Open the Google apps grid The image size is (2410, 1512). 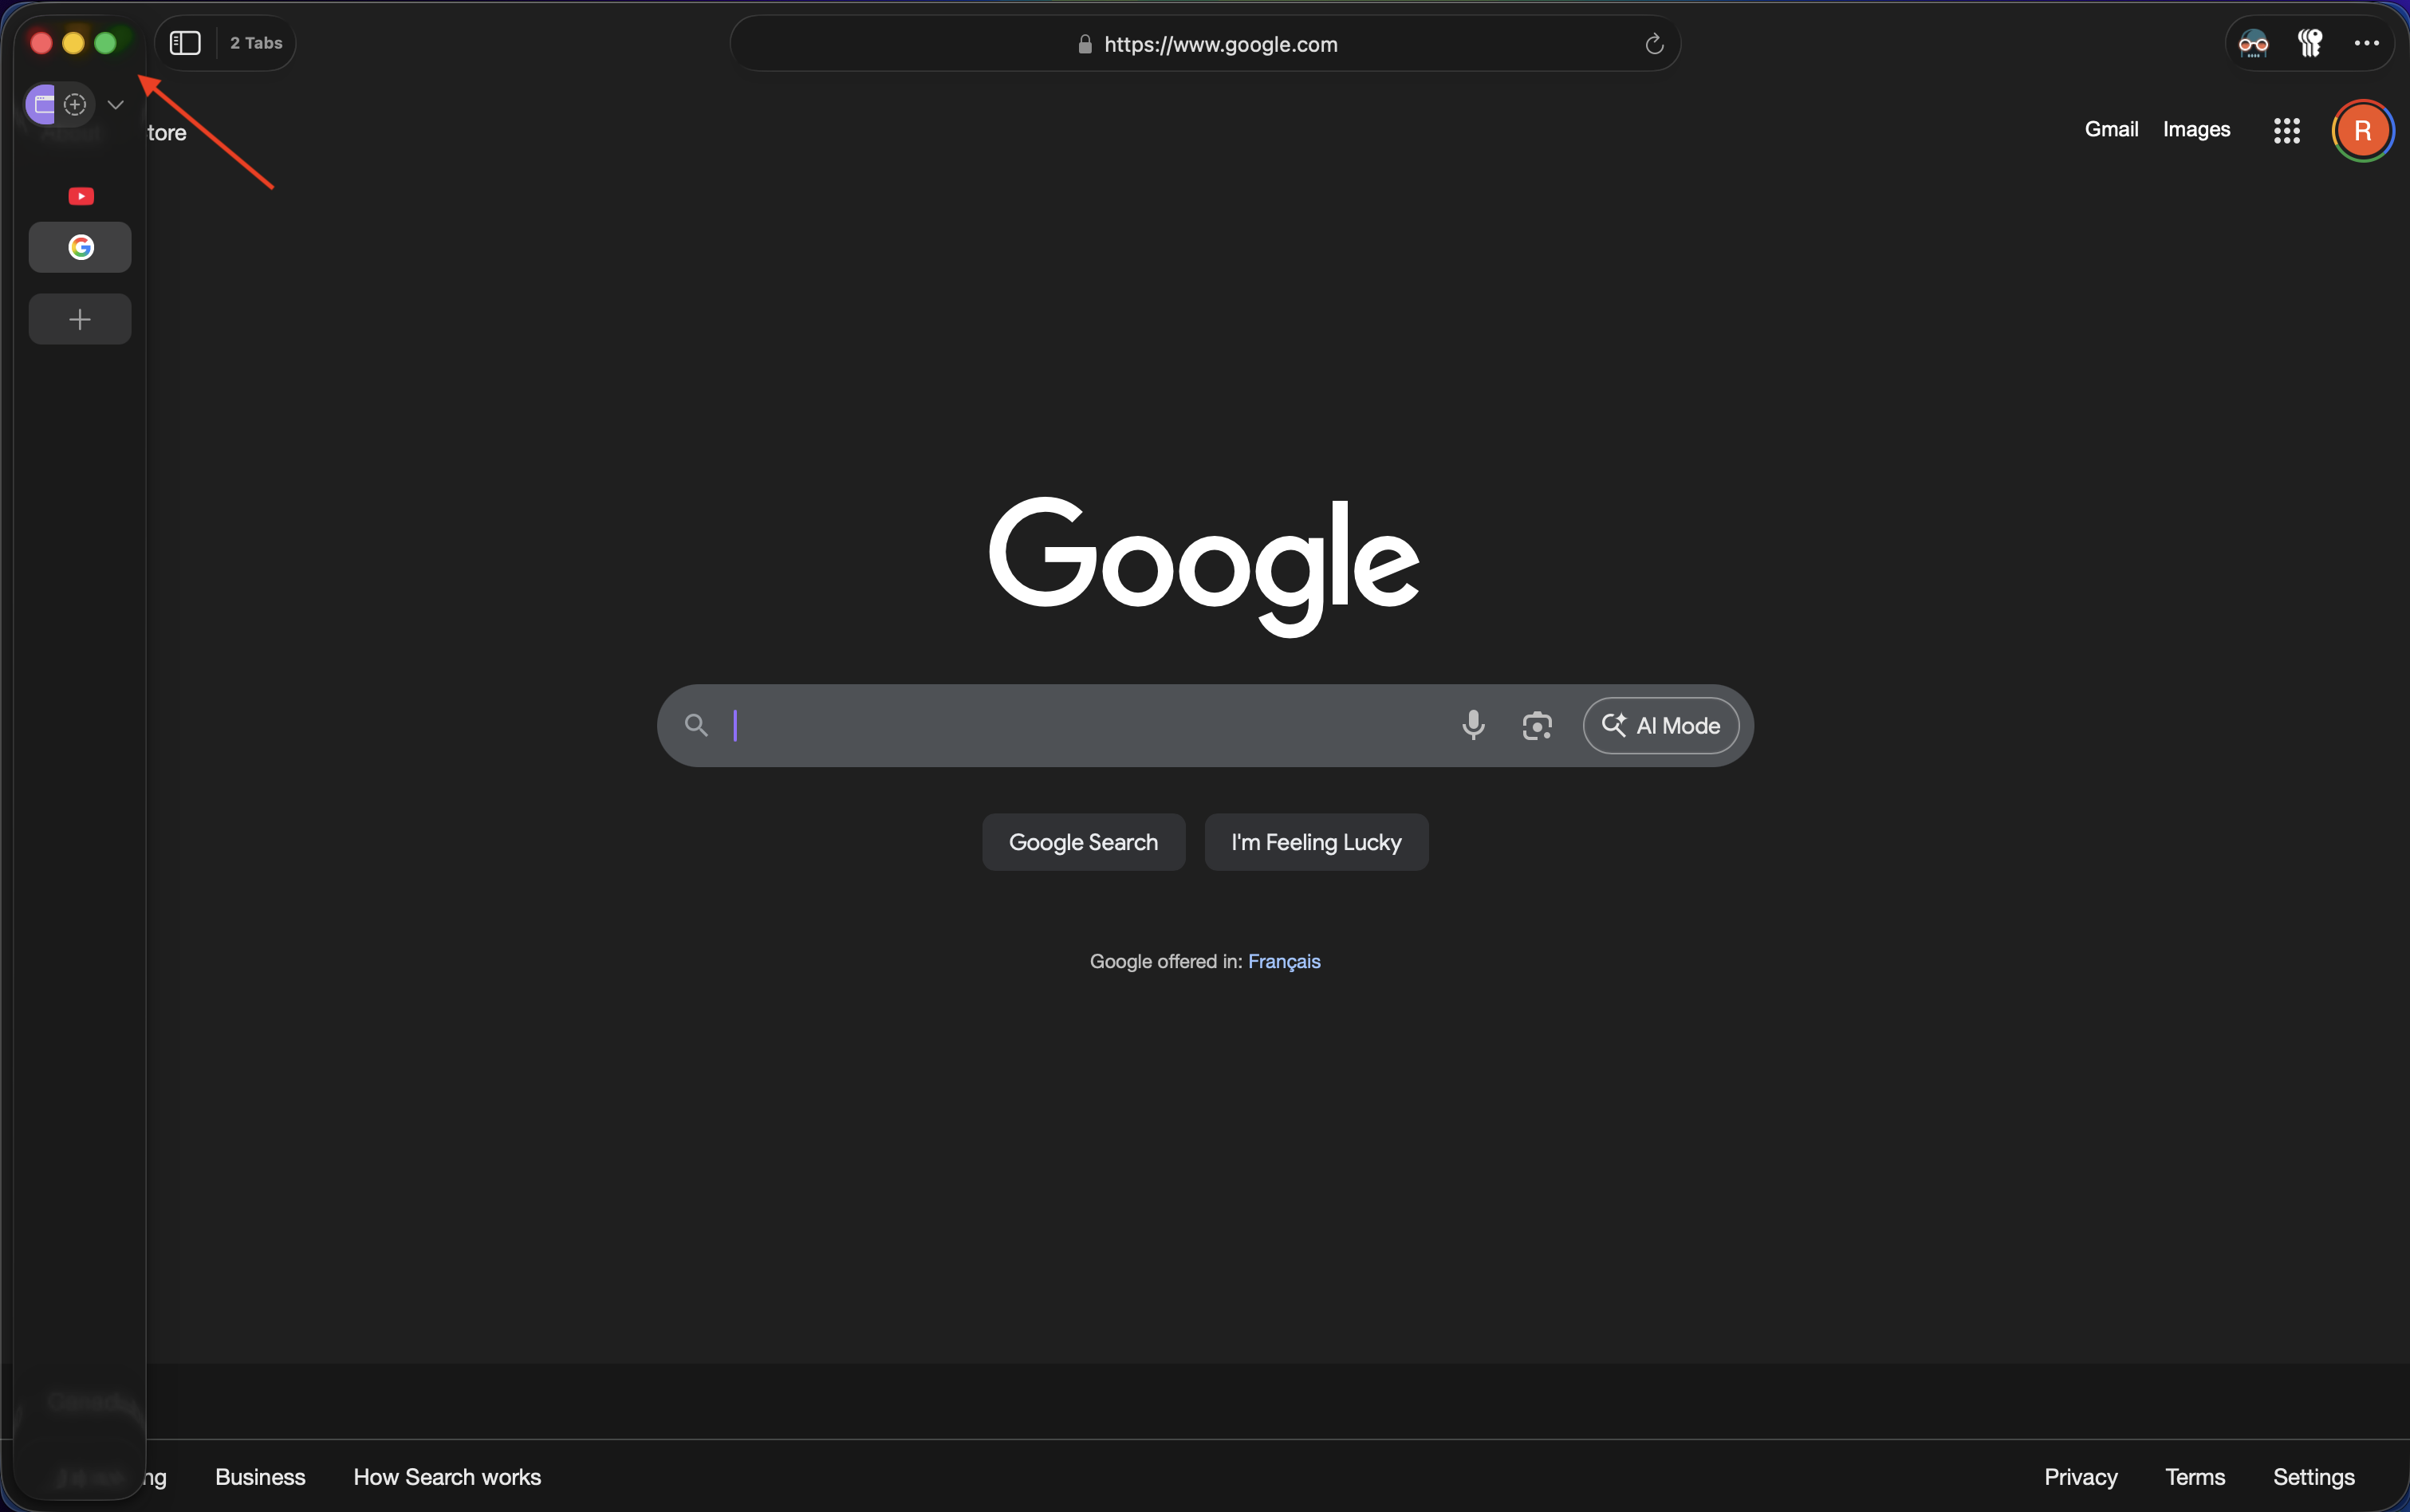[x=2286, y=130]
